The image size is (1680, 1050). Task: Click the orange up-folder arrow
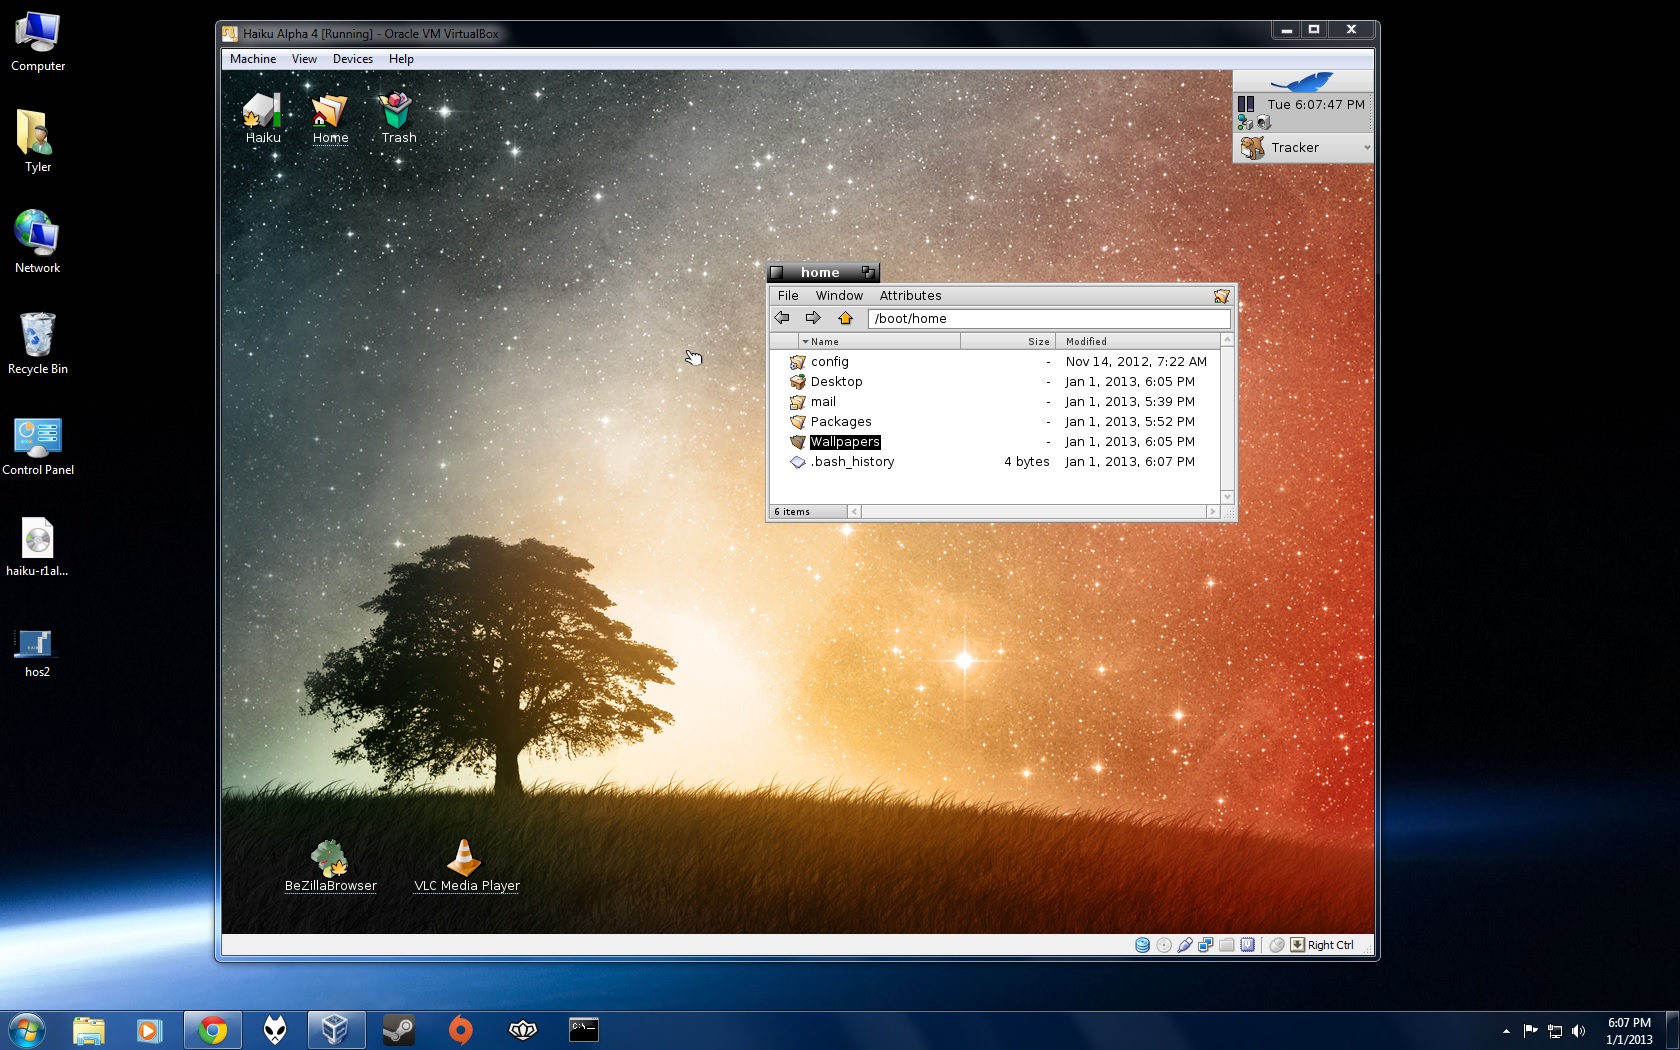[x=846, y=318]
